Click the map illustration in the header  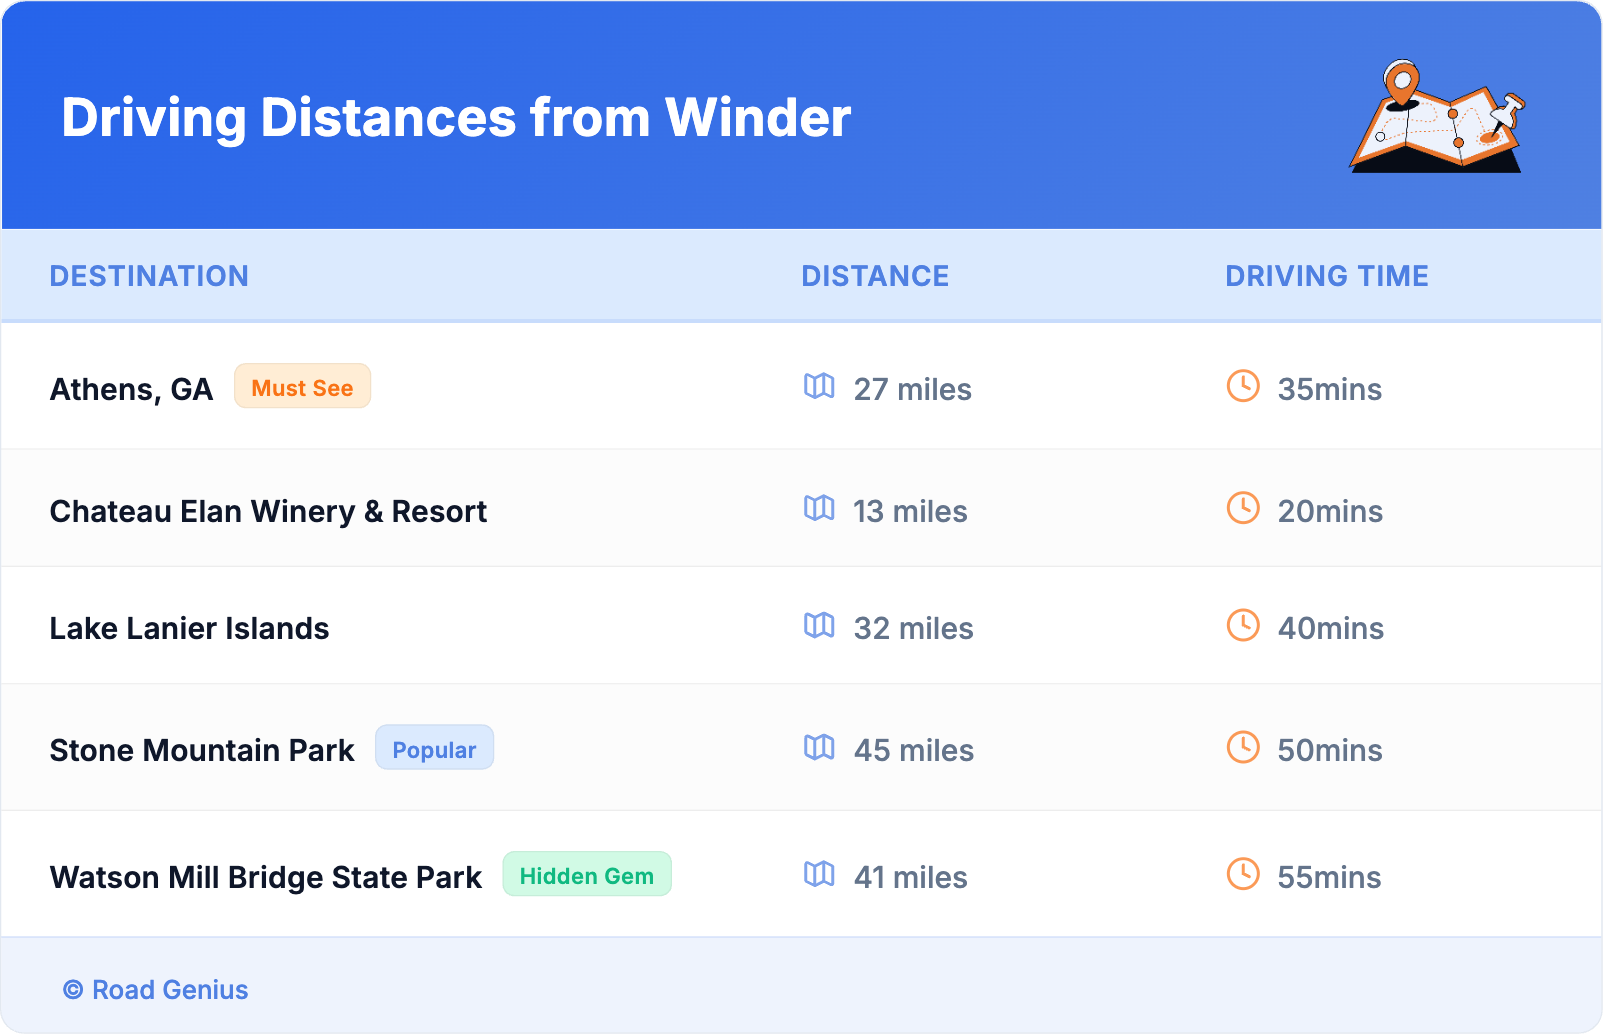point(1438,117)
